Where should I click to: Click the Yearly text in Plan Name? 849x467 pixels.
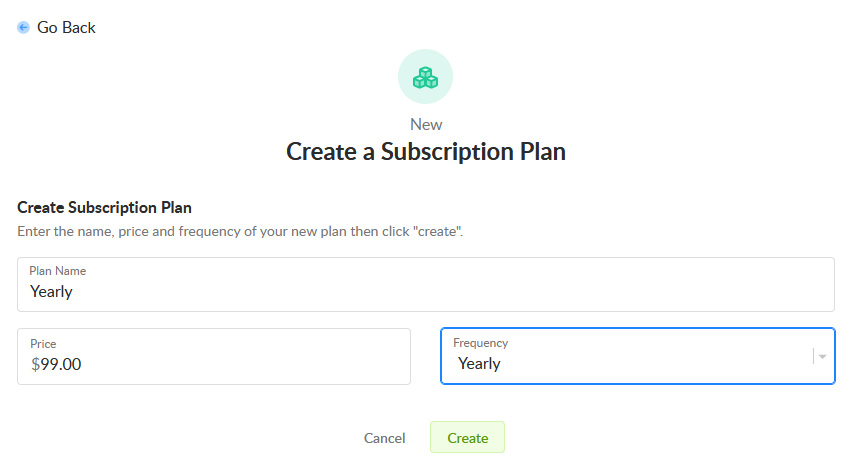51,292
